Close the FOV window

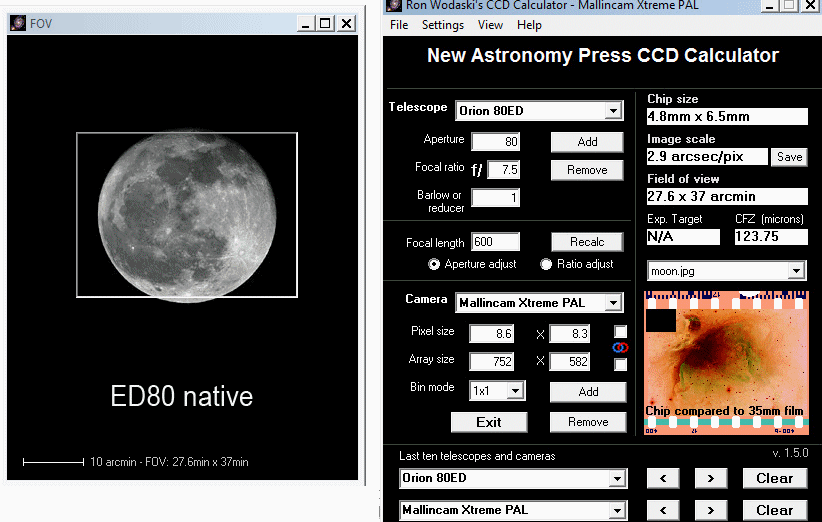[x=347, y=23]
